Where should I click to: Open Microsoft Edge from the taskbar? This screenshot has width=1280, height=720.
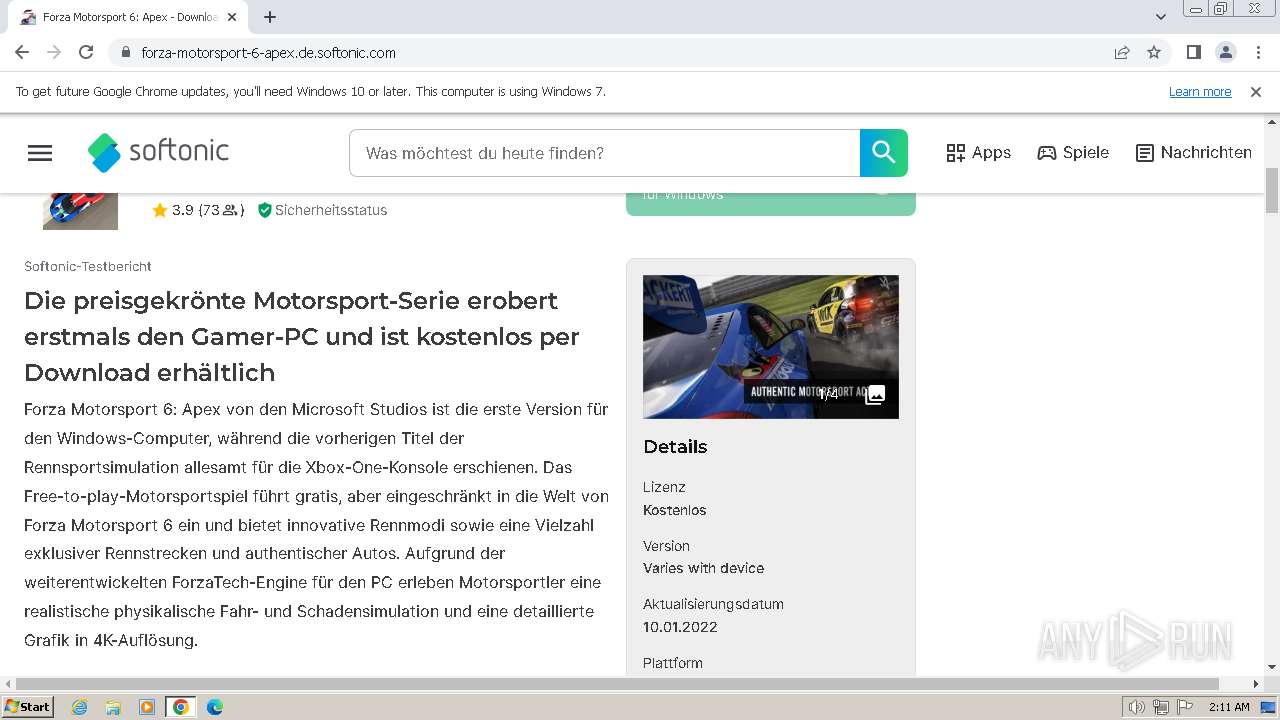pyautogui.click(x=215, y=707)
